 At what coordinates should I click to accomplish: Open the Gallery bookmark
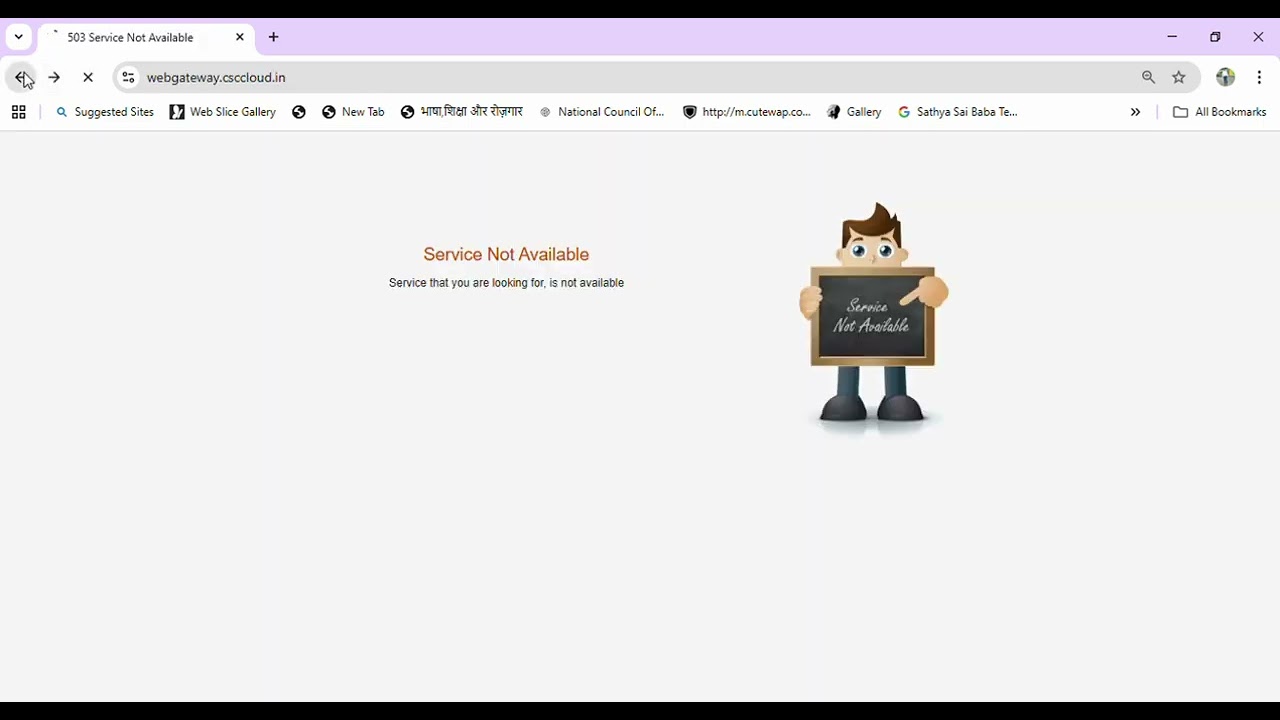854,112
